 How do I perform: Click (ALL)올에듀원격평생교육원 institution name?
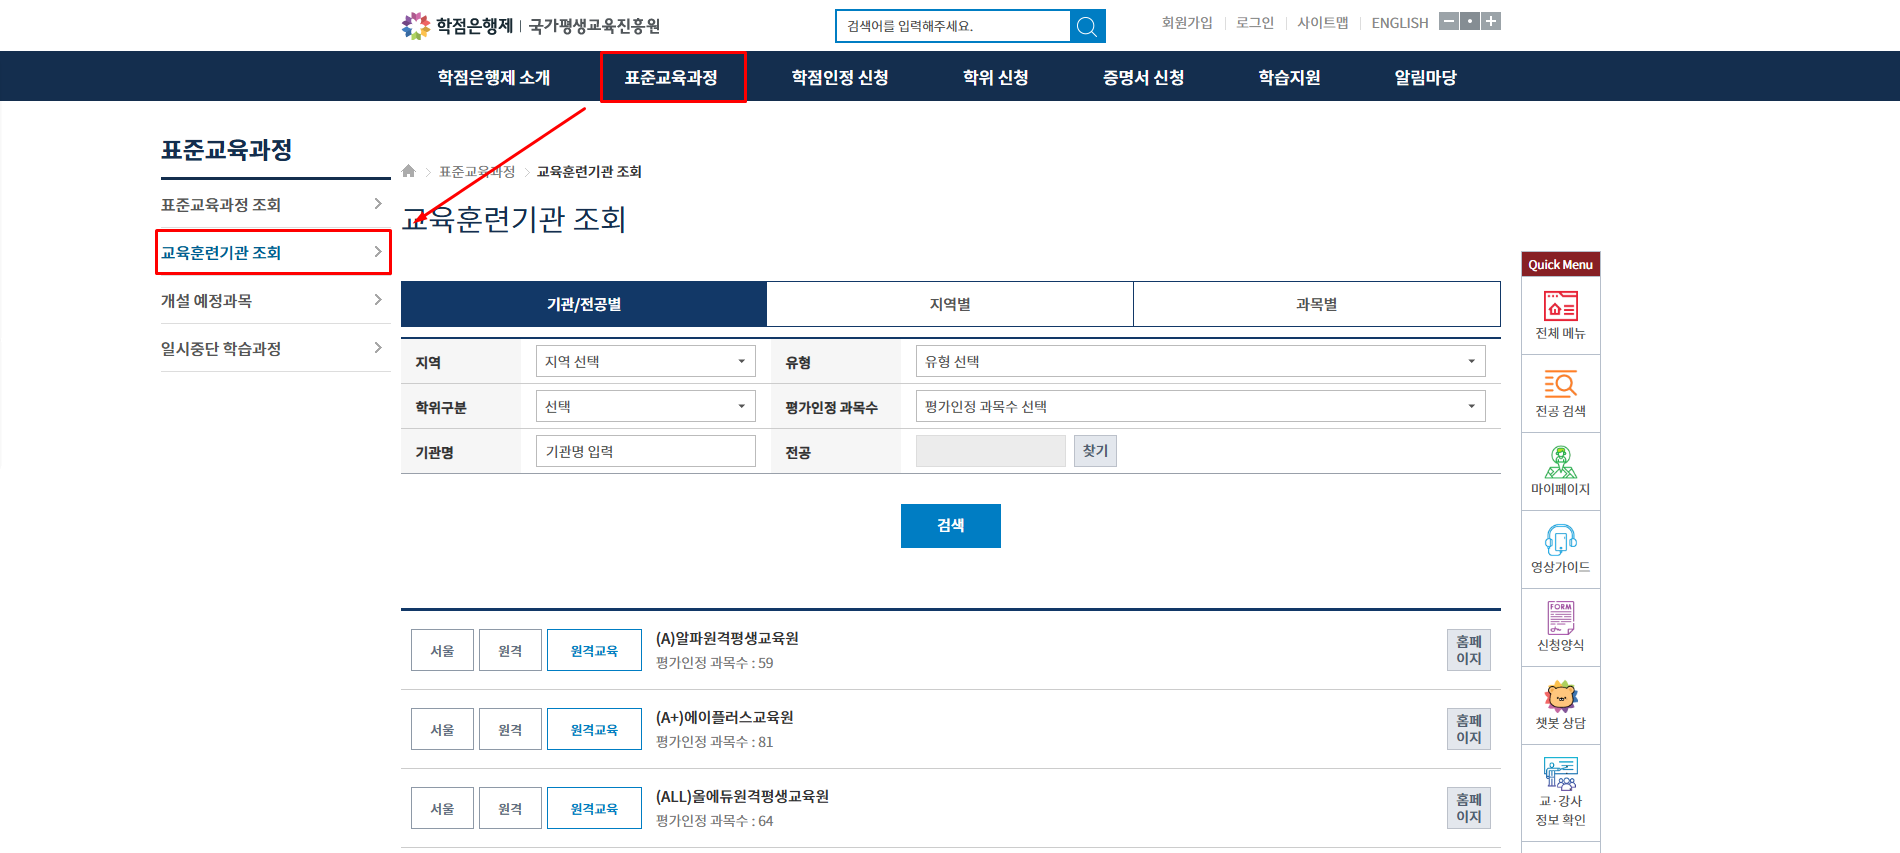tap(742, 796)
